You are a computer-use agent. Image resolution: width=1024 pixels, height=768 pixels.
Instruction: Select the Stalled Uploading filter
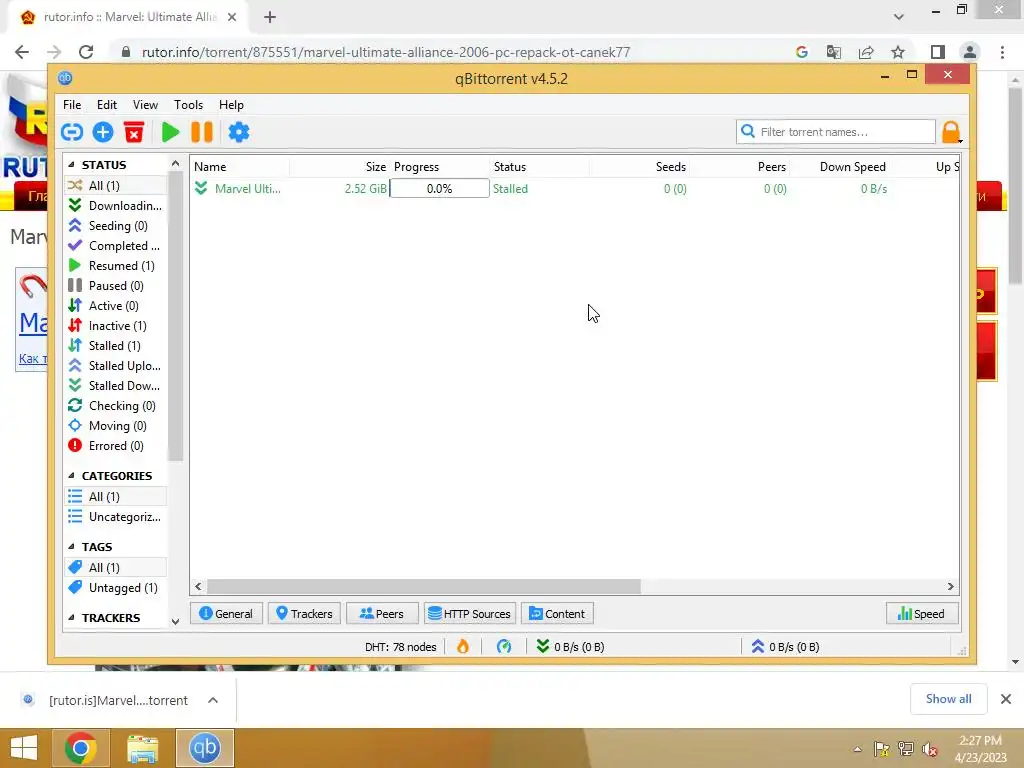coord(116,366)
